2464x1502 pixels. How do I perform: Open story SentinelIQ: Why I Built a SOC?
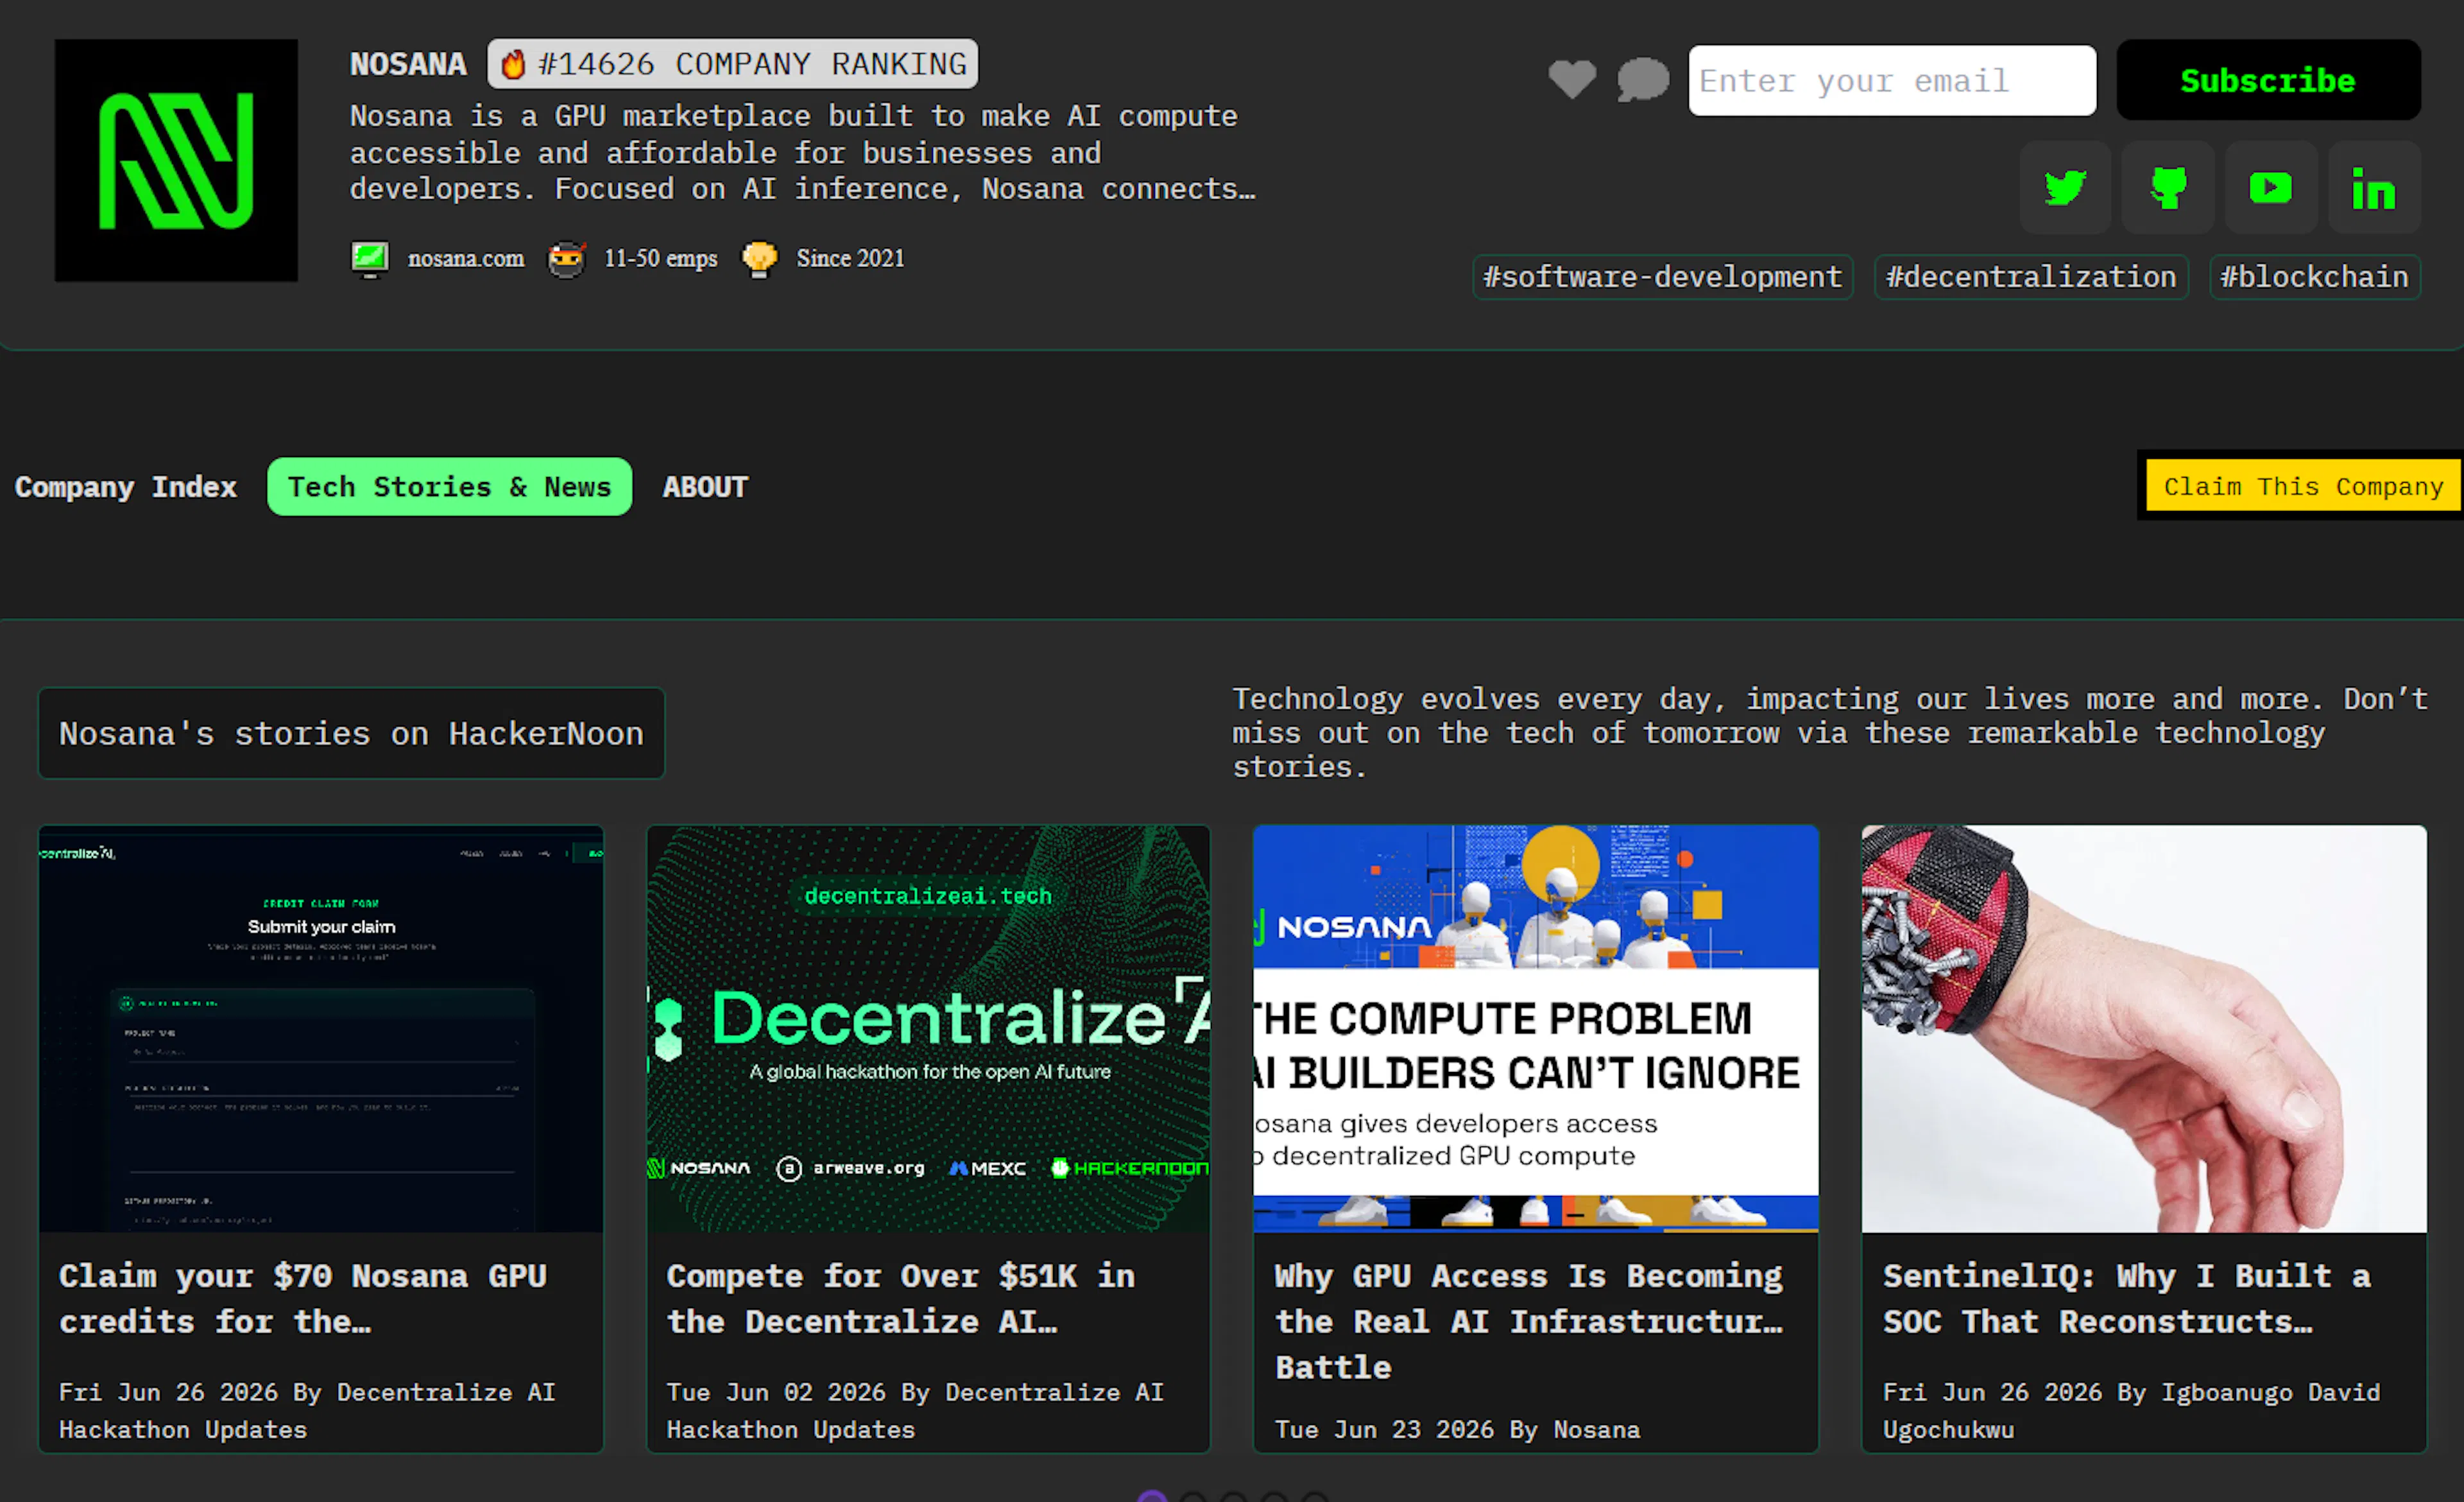[x=2127, y=1299]
